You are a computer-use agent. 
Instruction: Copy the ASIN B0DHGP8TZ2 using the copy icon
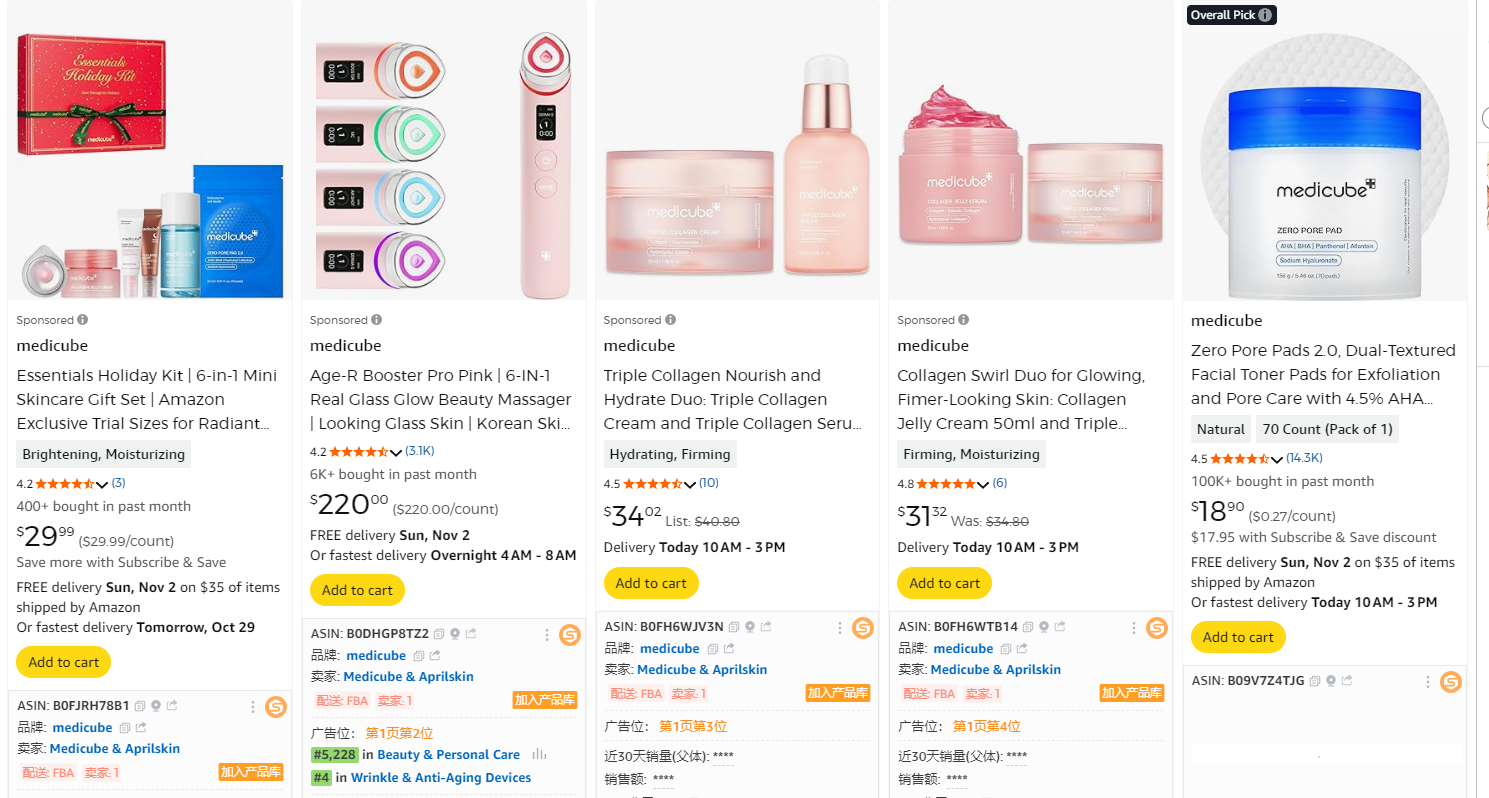pyautogui.click(x=437, y=634)
